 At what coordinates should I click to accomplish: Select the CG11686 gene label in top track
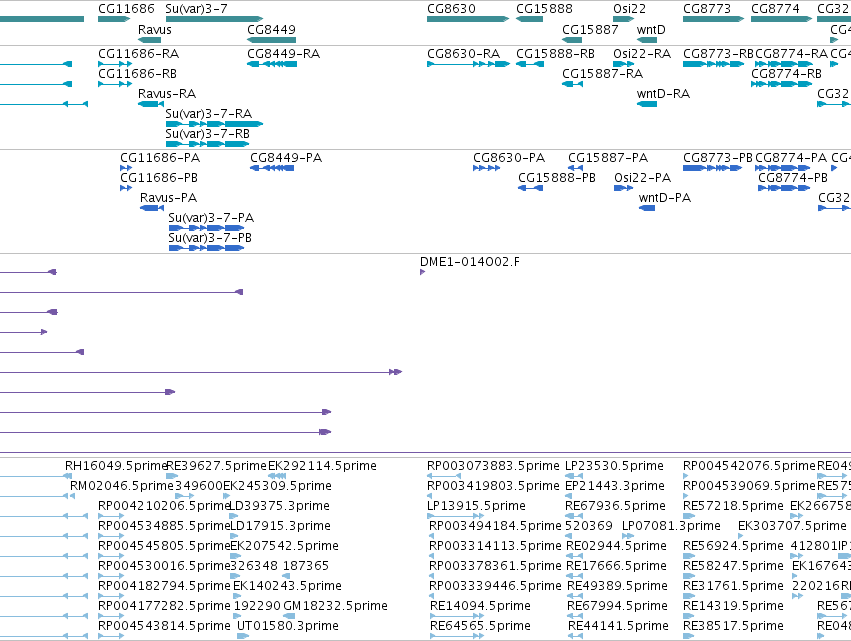(126, 9)
